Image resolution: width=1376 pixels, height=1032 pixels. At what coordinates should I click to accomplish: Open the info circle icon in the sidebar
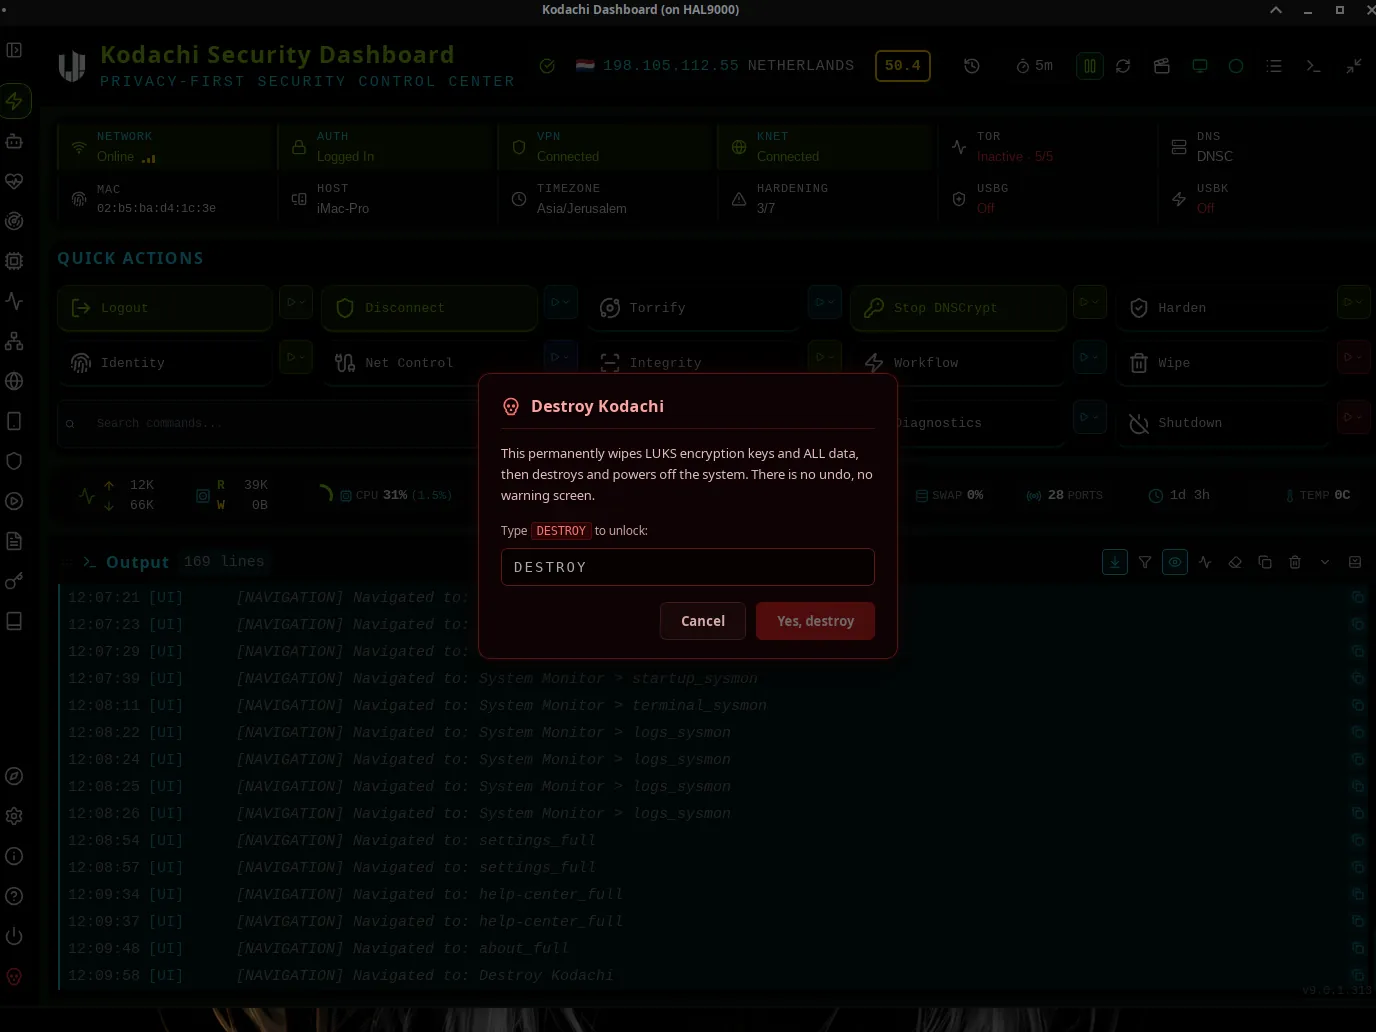pyautogui.click(x=14, y=856)
